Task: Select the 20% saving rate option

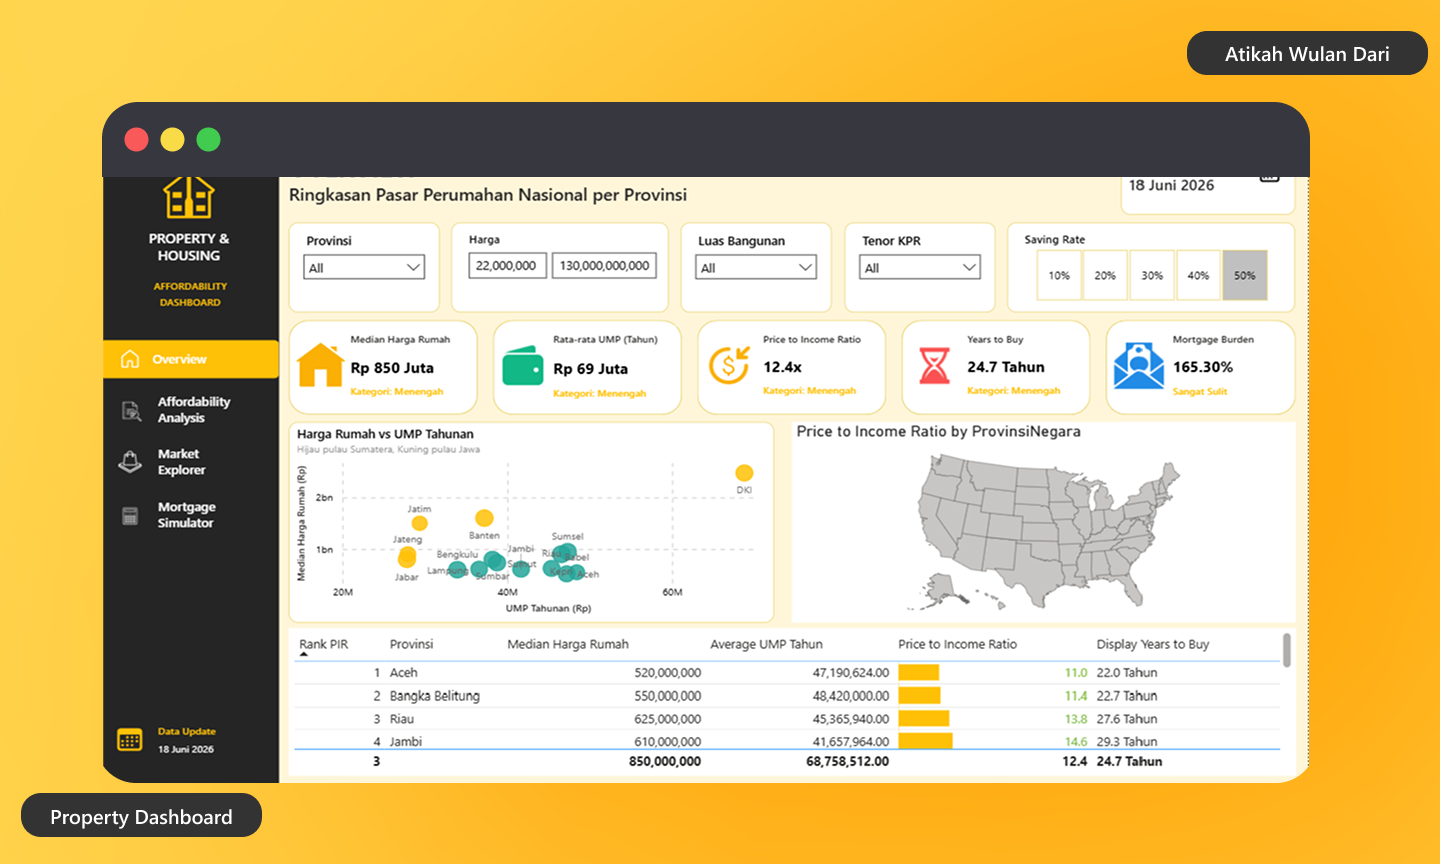Action: pos(1105,275)
